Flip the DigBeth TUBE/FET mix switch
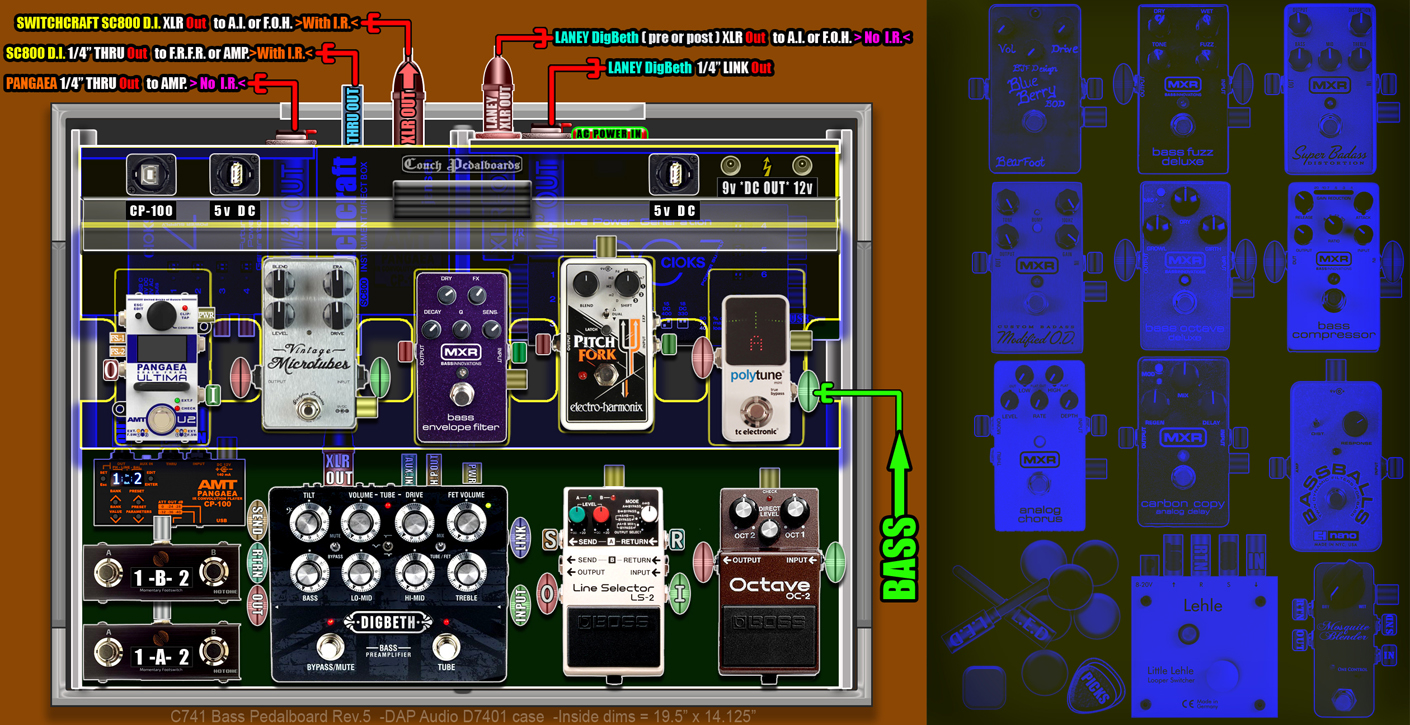The height and width of the screenshot is (725, 1410). (x=440, y=547)
